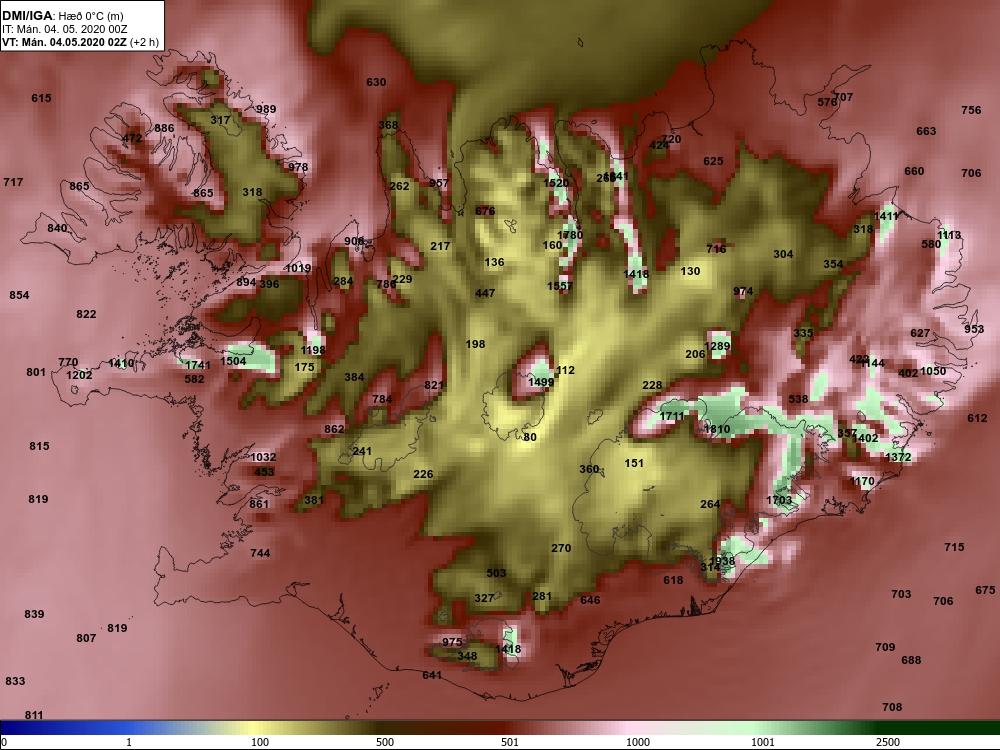
Task: Click the legend label '1001'
Action: [763, 742]
